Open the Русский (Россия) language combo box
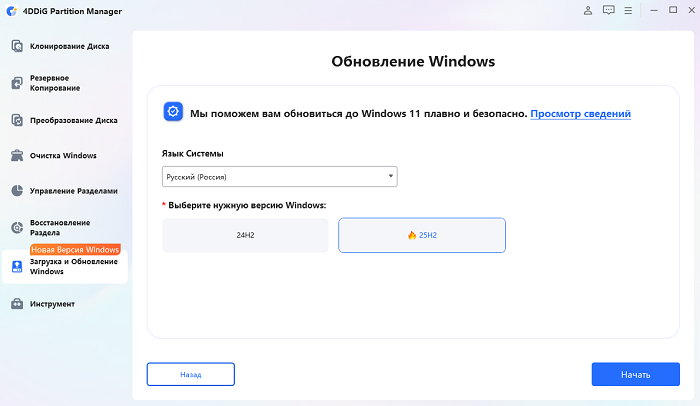This screenshot has width=700, height=406. (x=279, y=177)
